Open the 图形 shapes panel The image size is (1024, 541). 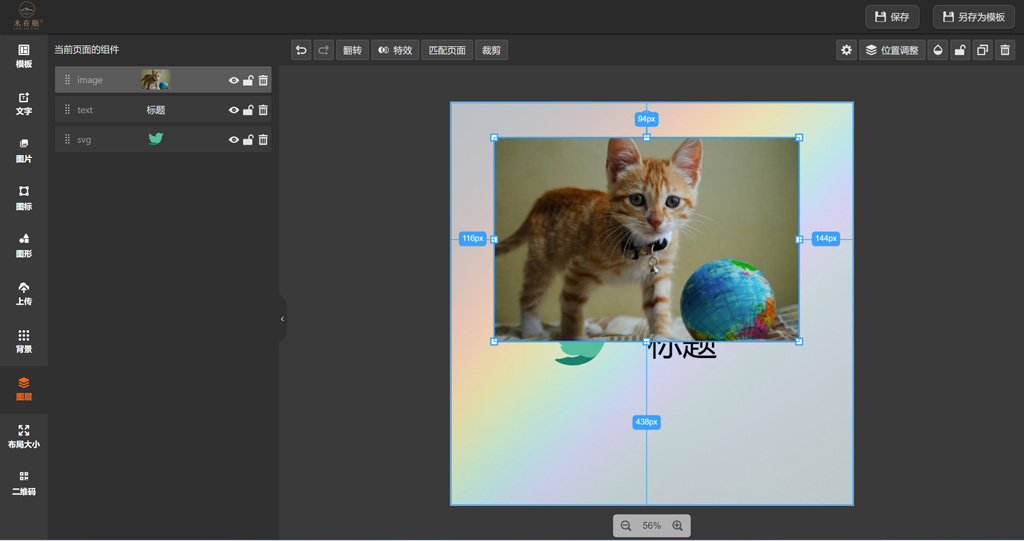[x=24, y=246]
